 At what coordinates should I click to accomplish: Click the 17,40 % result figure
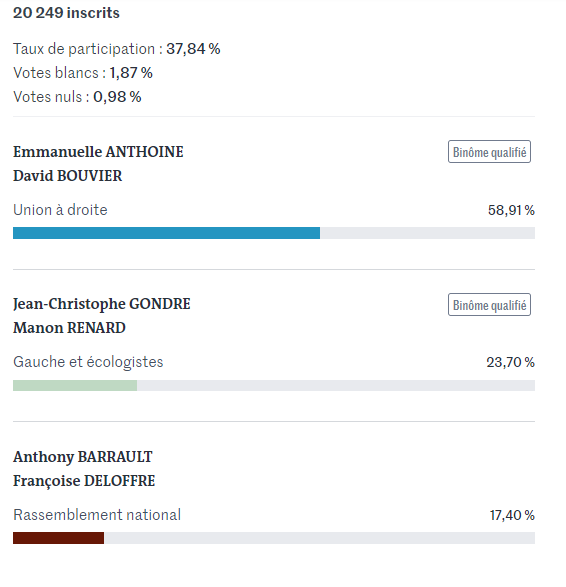pyautogui.click(x=512, y=515)
